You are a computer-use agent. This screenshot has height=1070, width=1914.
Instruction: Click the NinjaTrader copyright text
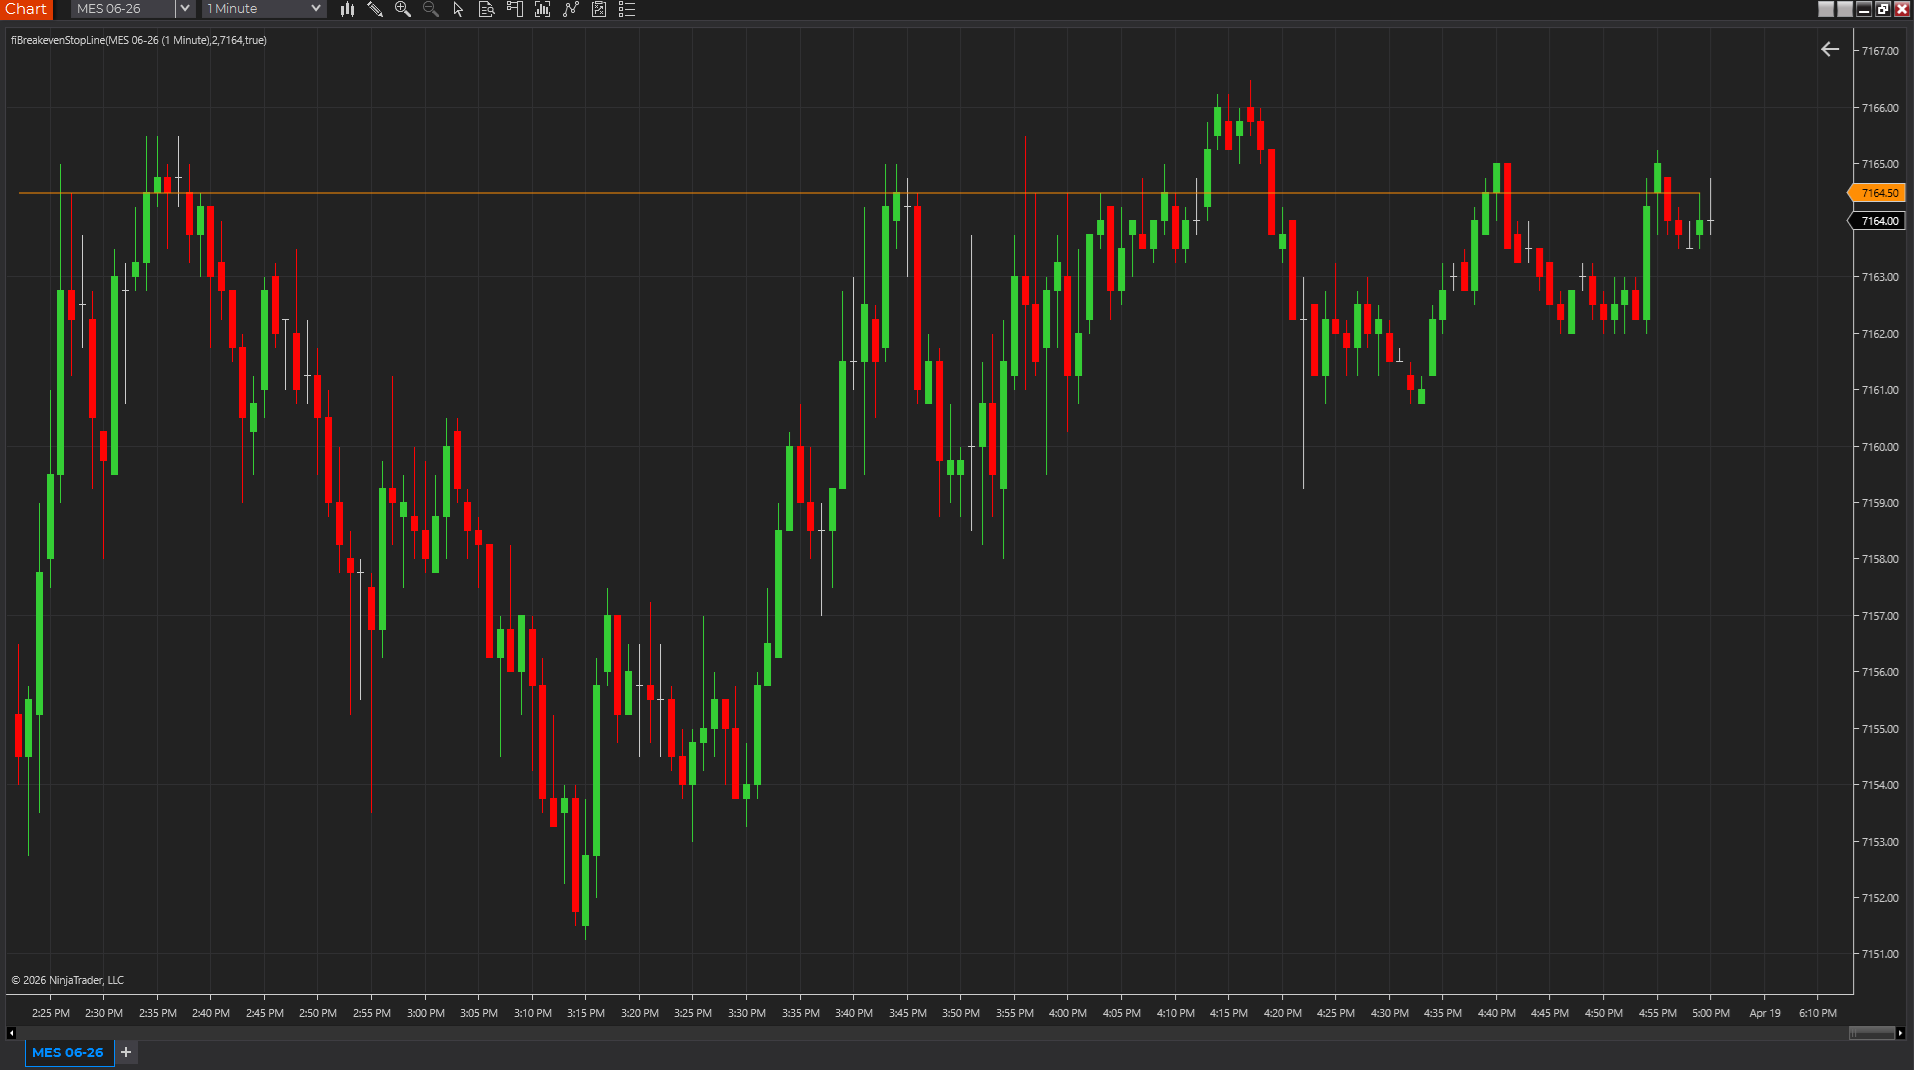point(66,980)
